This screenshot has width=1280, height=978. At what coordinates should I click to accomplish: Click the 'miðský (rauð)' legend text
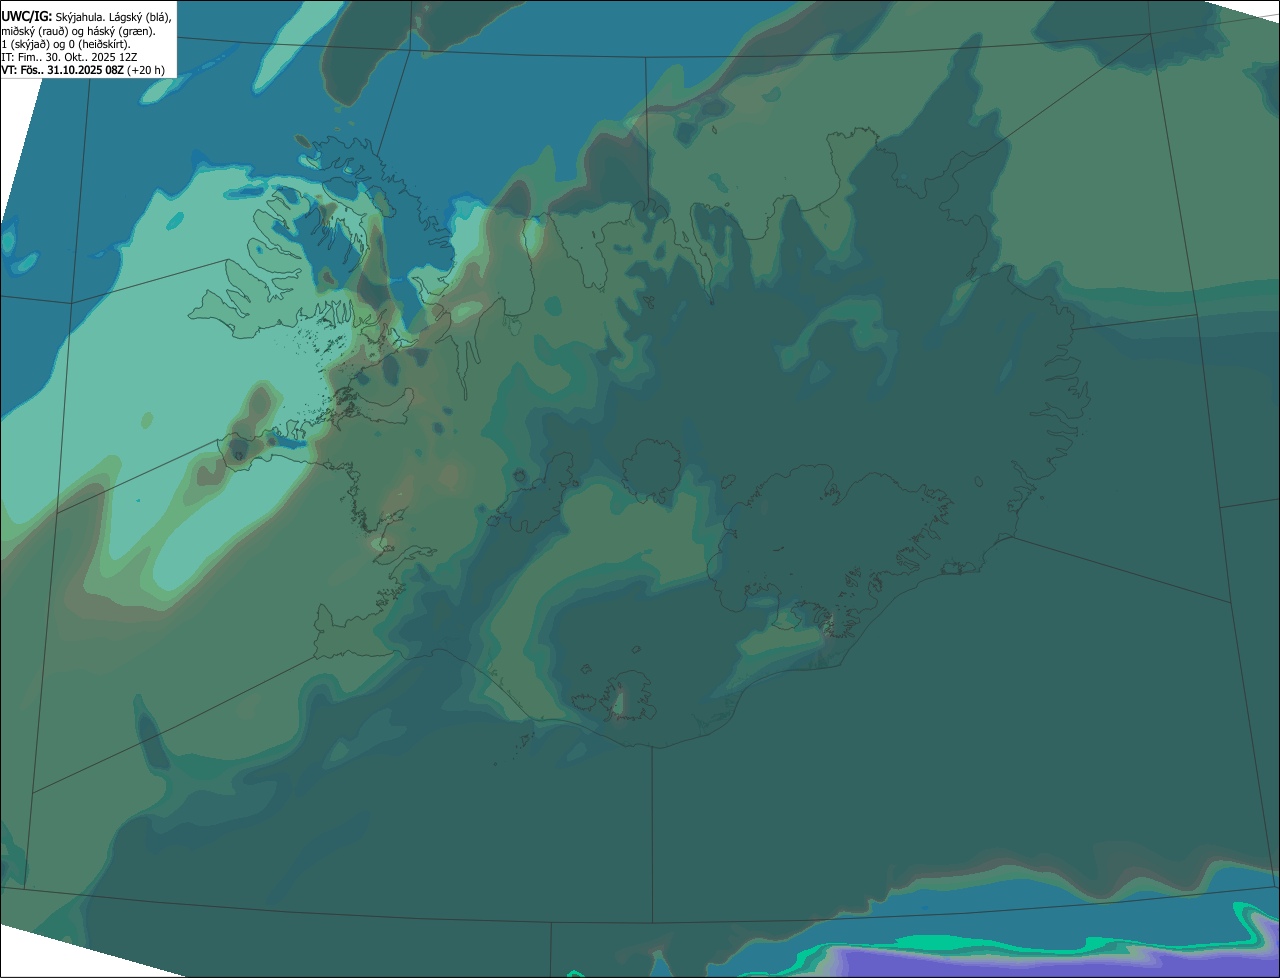pyautogui.click(x=33, y=31)
